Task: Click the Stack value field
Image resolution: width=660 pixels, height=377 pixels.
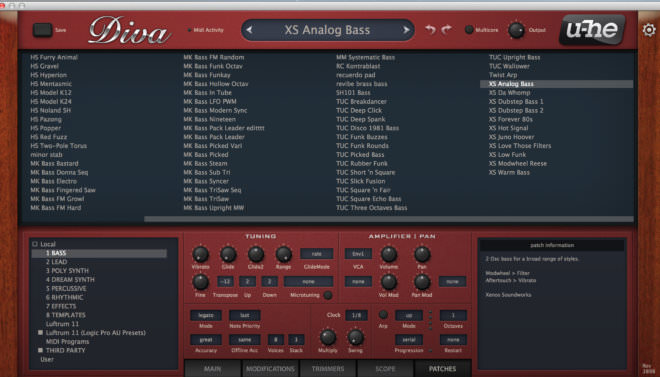Action: [x=296, y=340]
